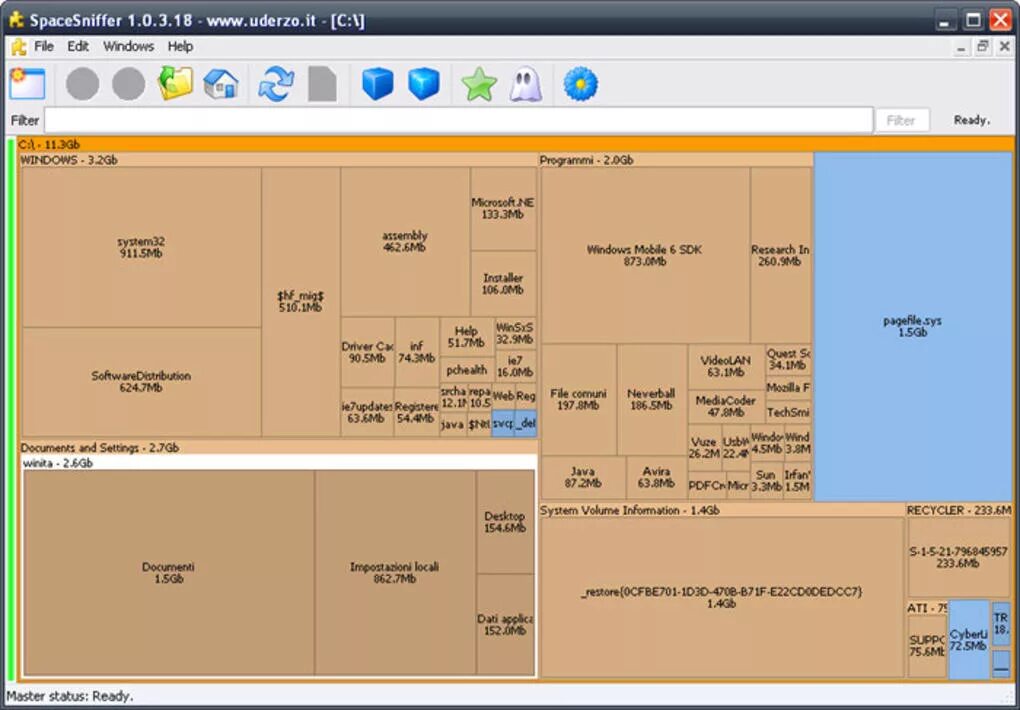This screenshot has height=710, width=1020.
Task: Open the File menu
Action: [44, 46]
